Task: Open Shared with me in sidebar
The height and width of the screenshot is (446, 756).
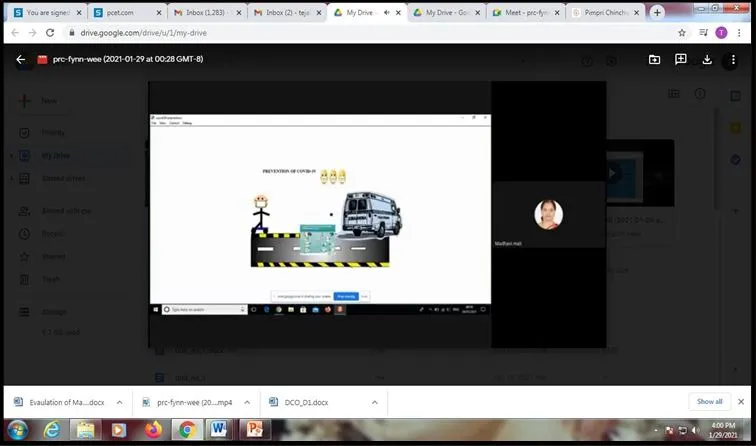Action: click(66, 211)
